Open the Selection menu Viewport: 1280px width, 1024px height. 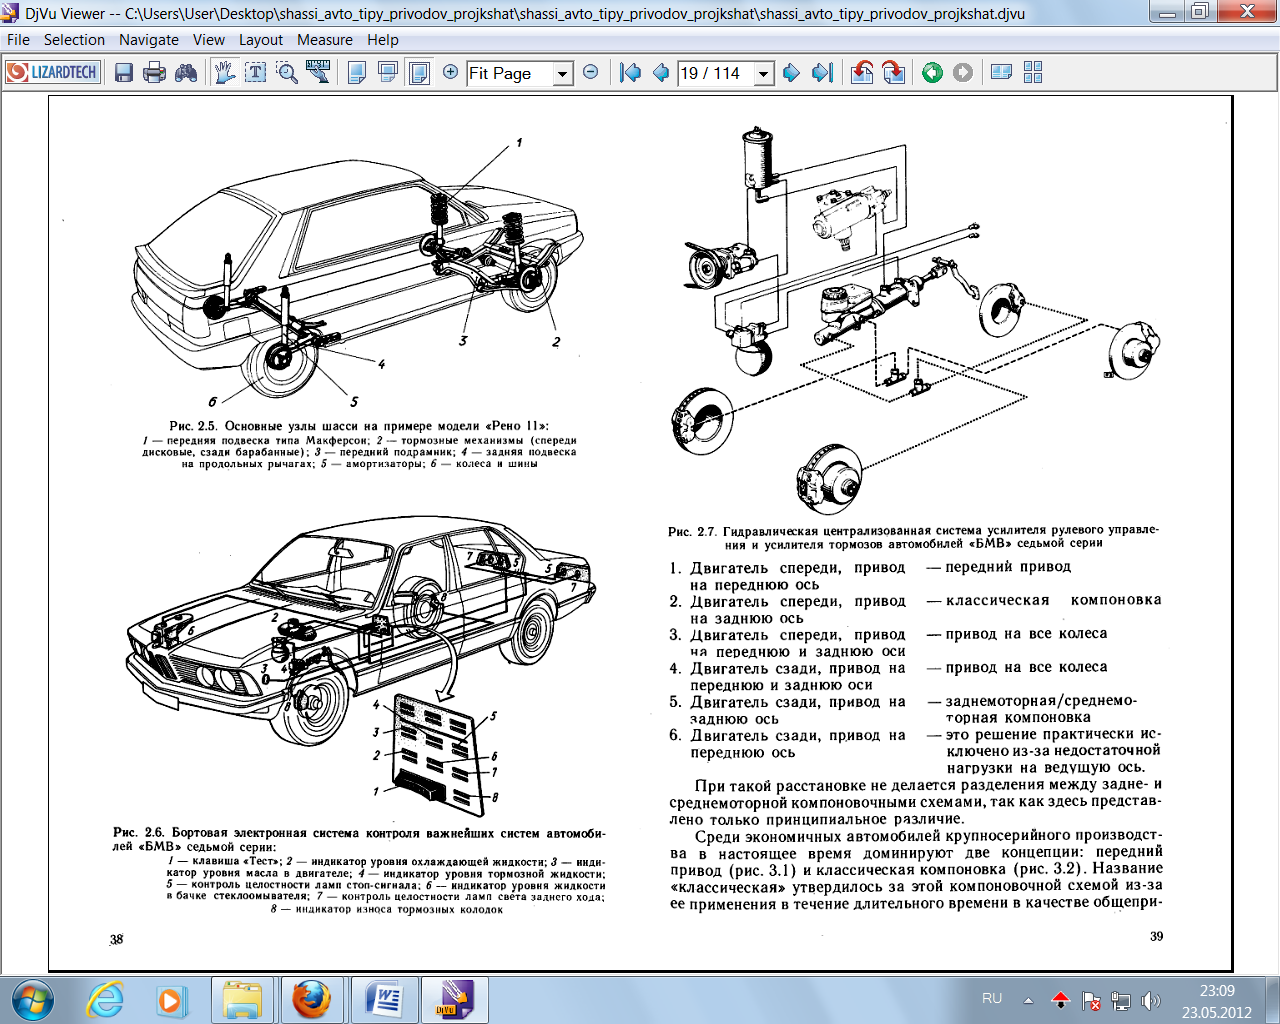74,40
